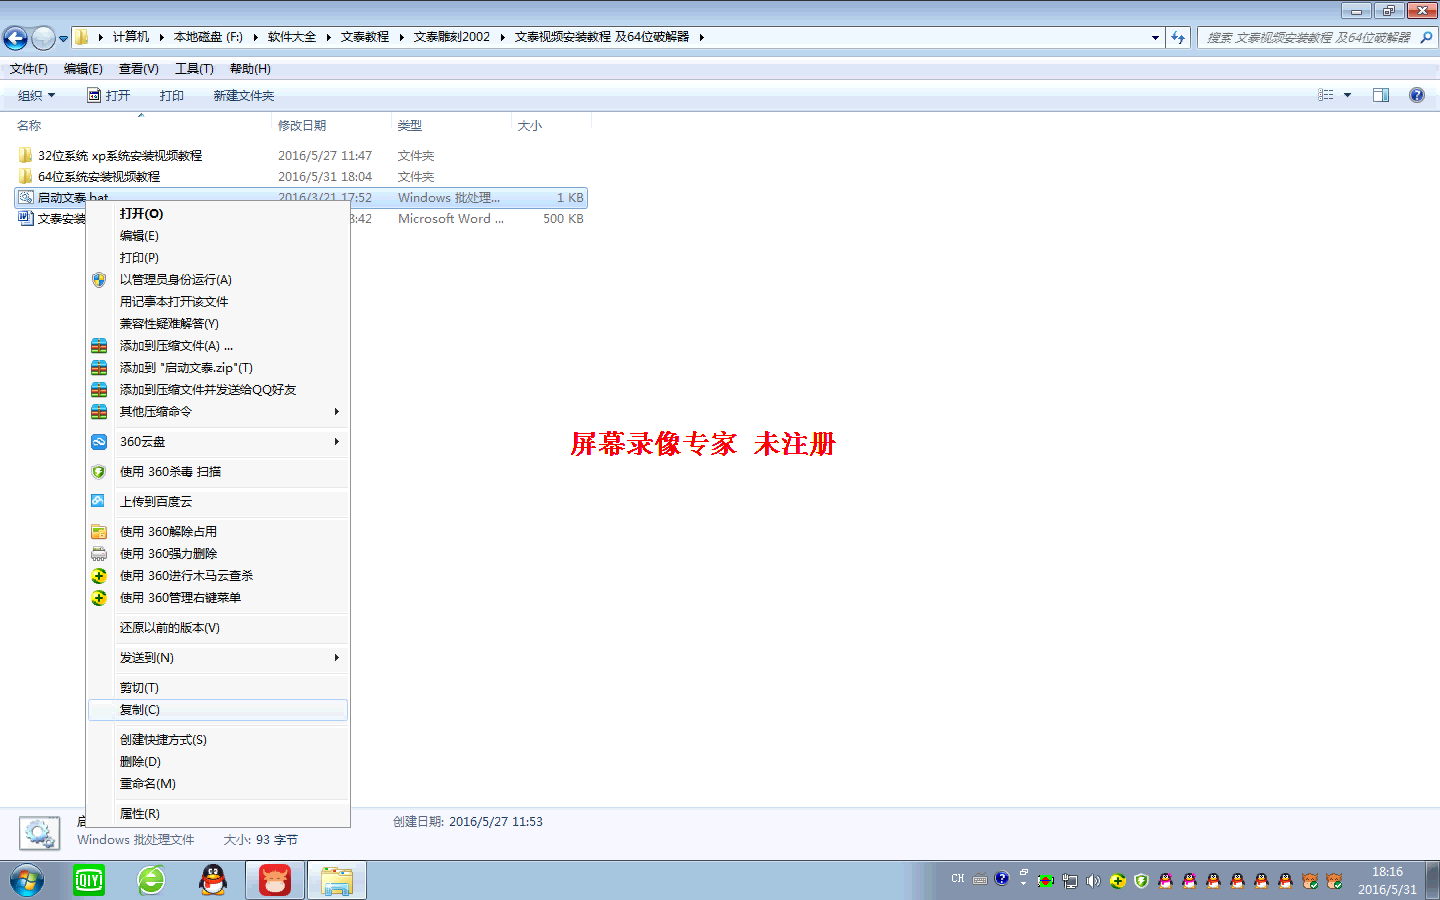Expand 其他压缩命令 submenu arrow
Viewport: 1440px width, 900px height.
click(337, 412)
